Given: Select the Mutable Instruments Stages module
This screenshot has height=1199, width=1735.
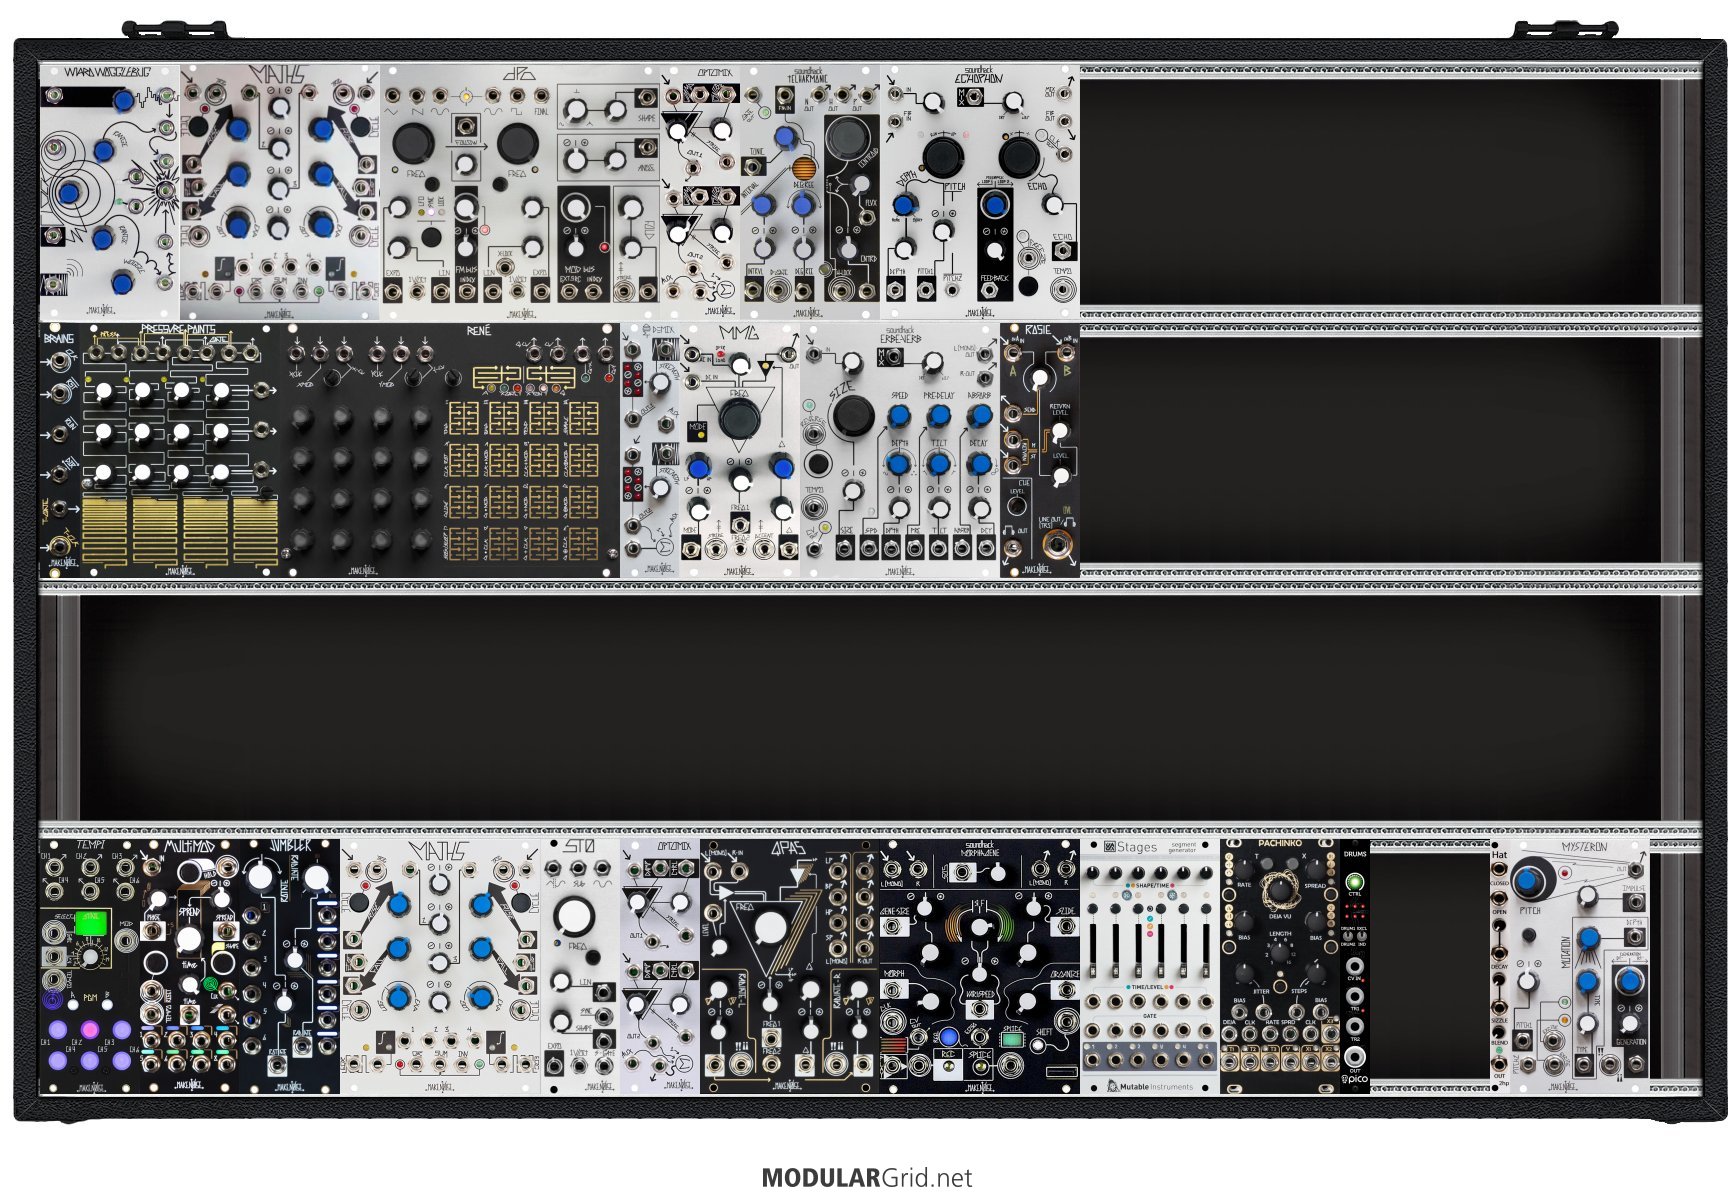Looking at the screenshot, I should tap(1150, 966).
